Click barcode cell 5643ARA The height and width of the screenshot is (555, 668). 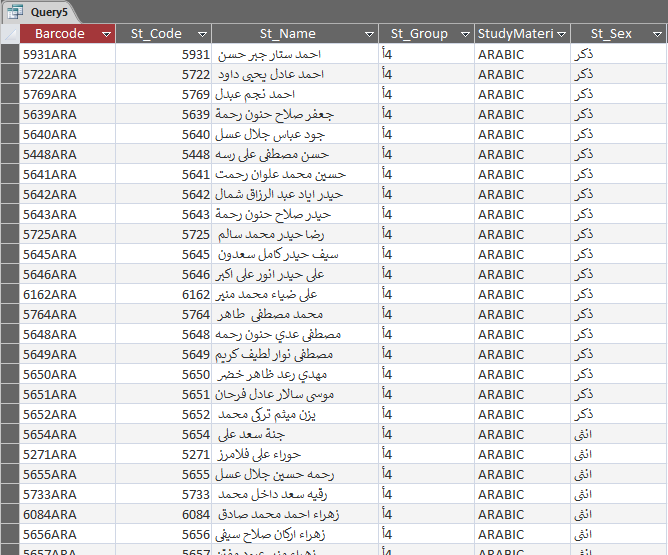[67, 215]
